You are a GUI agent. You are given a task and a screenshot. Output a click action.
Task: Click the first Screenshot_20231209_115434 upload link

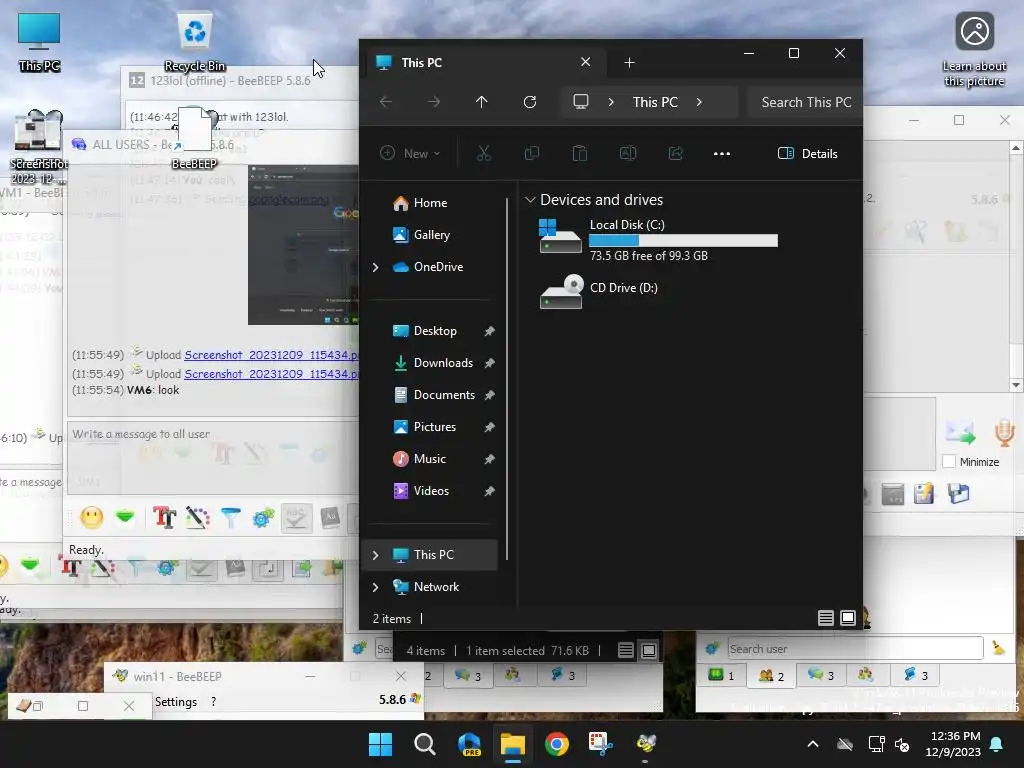coord(271,355)
